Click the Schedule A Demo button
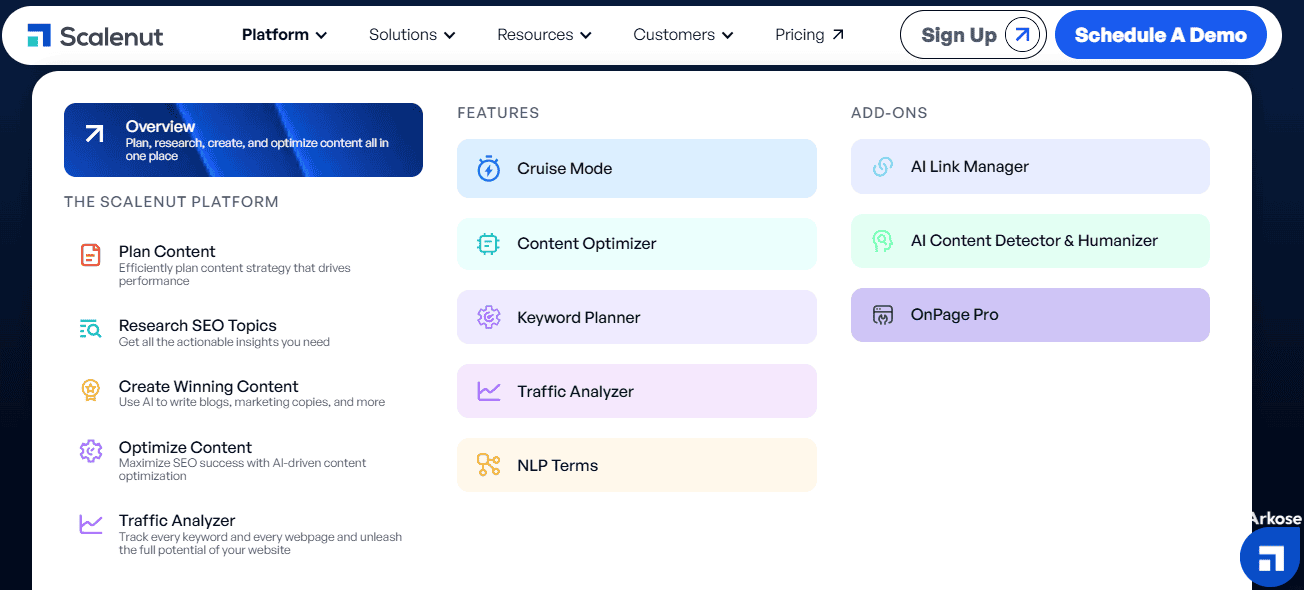Image resolution: width=1304 pixels, height=590 pixels. pyautogui.click(x=1161, y=35)
